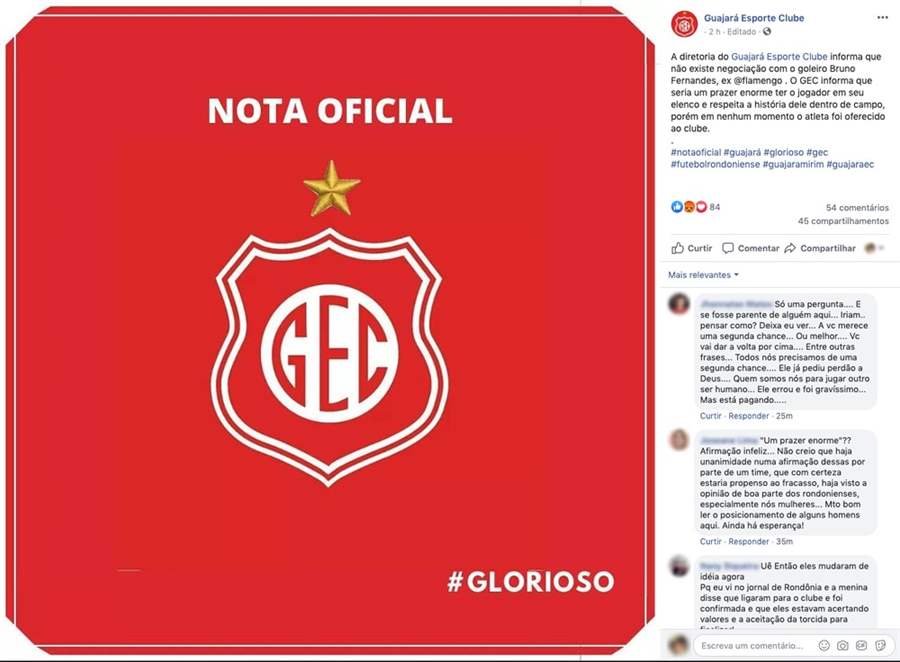The image size is (900, 662).
Task: Click the Guajará Esporte Clube profile avatar
Action: click(x=684, y=24)
